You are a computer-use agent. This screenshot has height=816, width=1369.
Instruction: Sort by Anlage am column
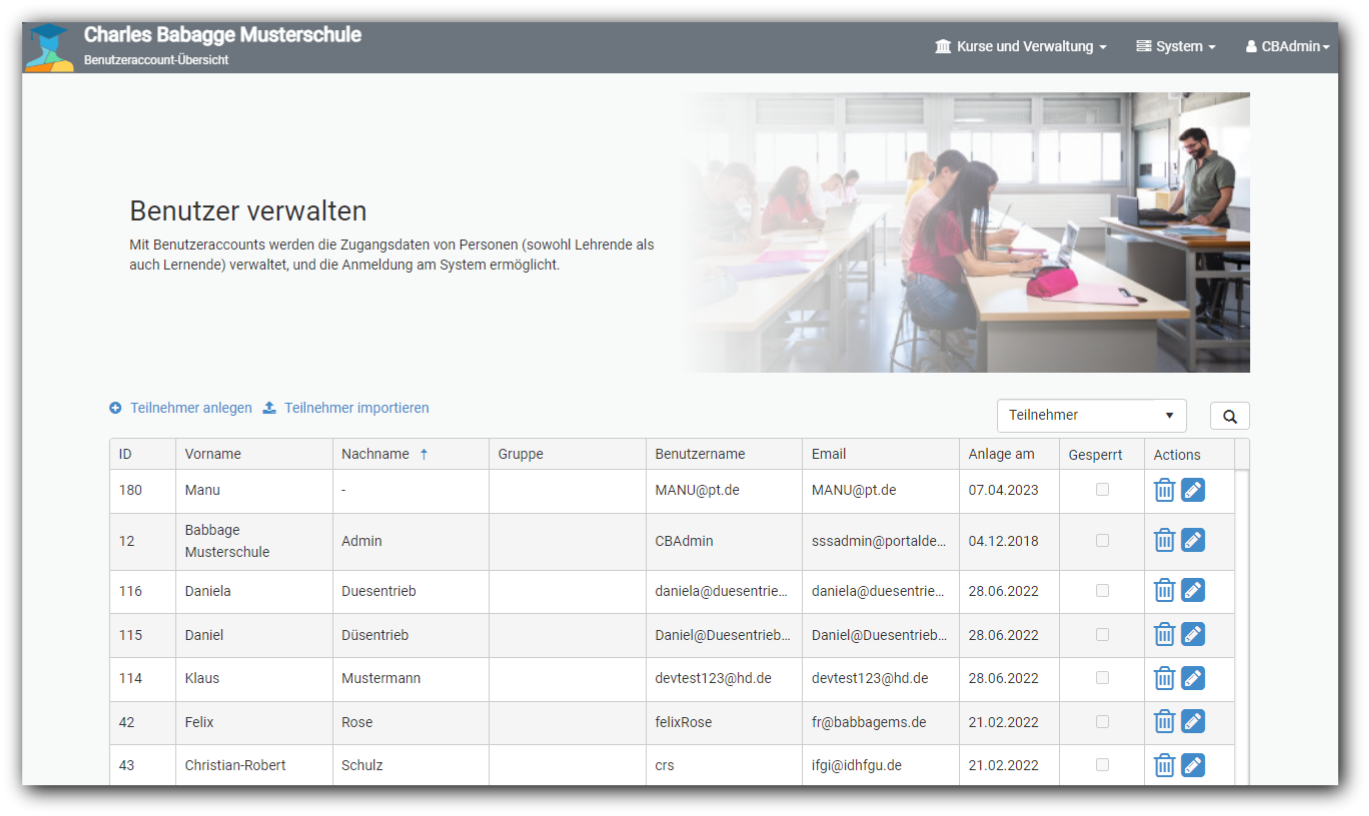1001,454
